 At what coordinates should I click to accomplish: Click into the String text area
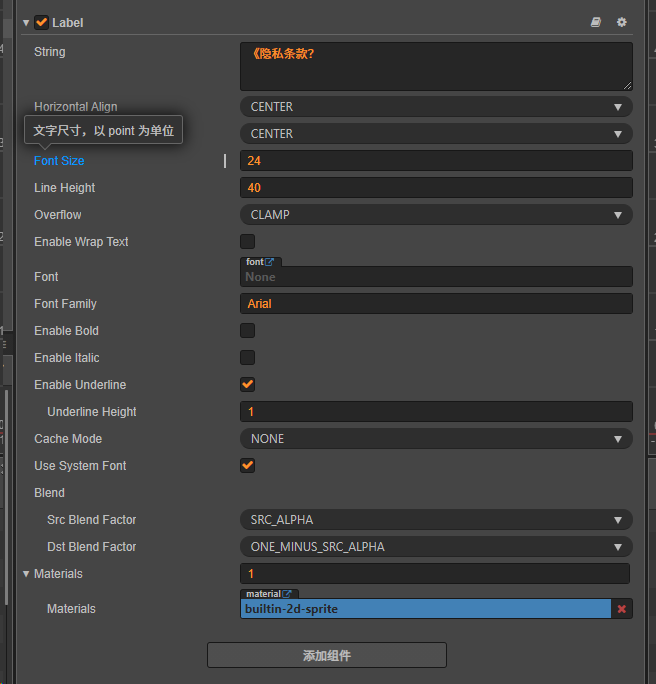coord(436,67)
